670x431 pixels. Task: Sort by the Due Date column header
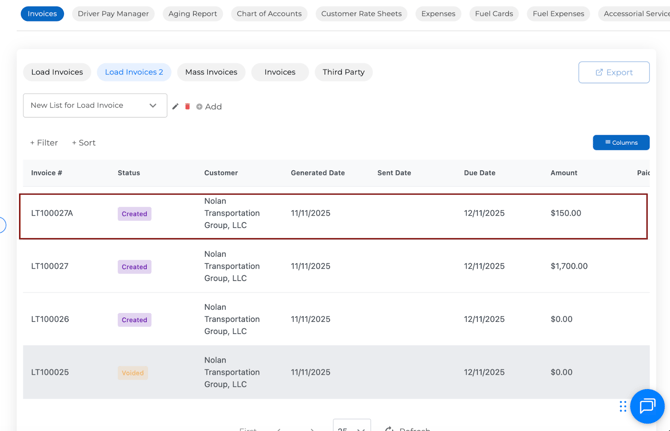(479, 173)
